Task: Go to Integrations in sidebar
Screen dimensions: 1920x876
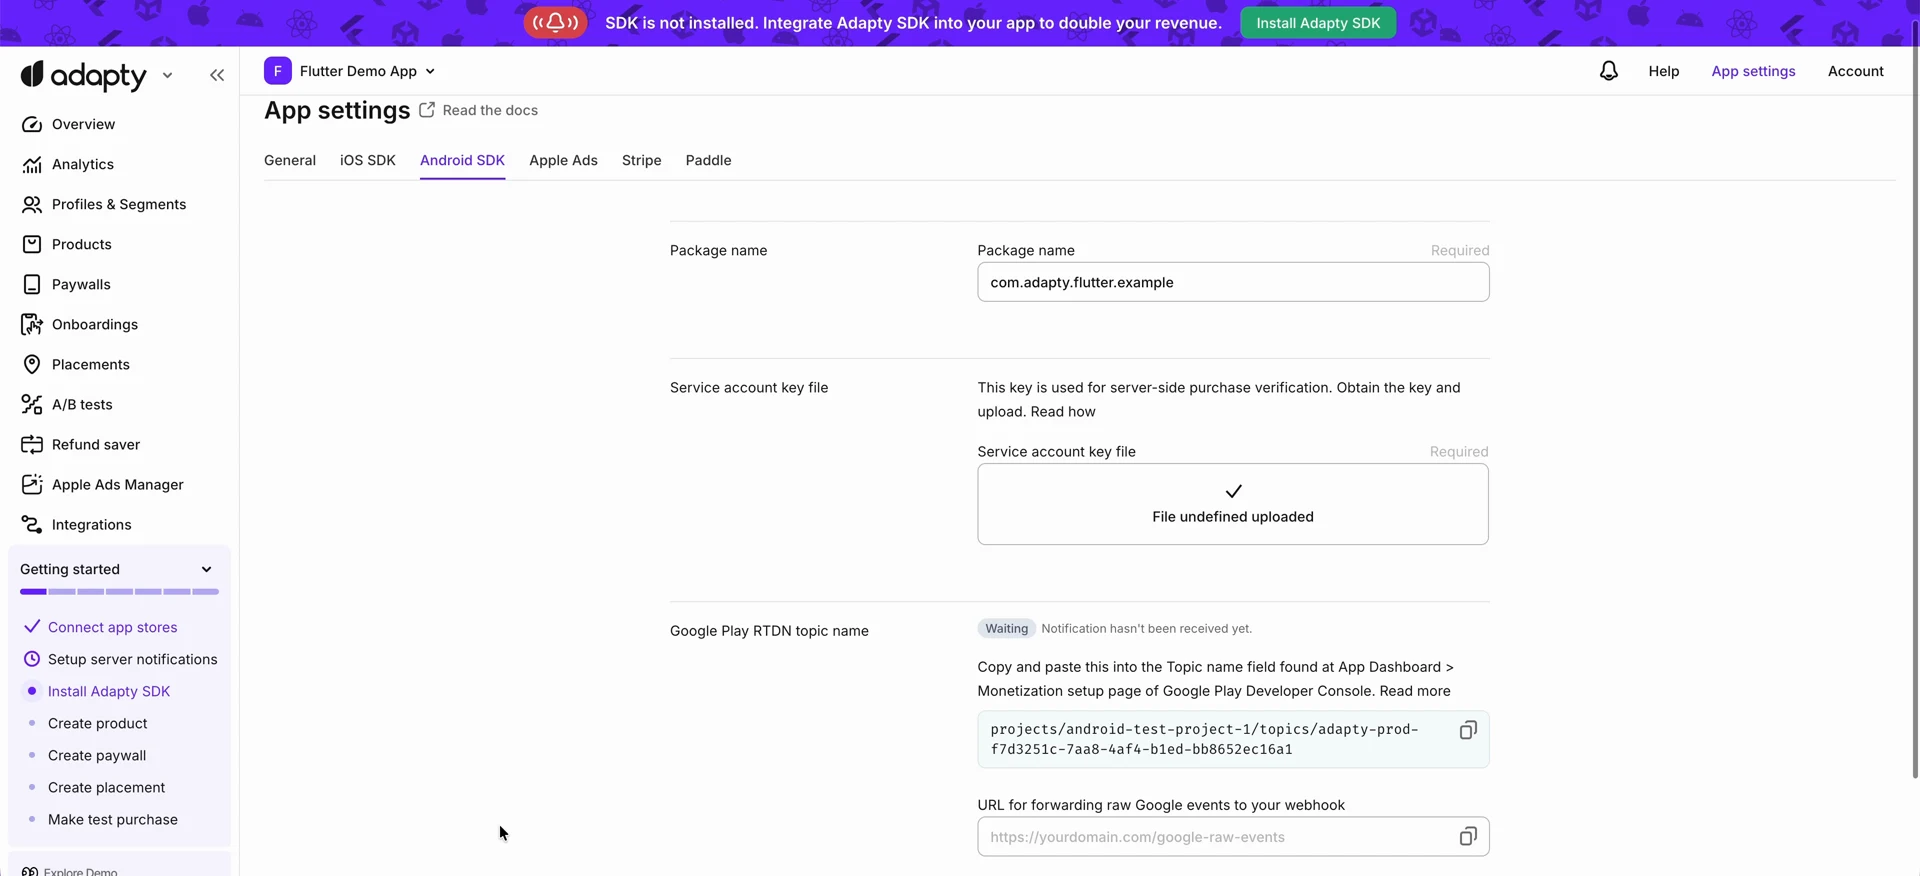Action: [91, 524]
